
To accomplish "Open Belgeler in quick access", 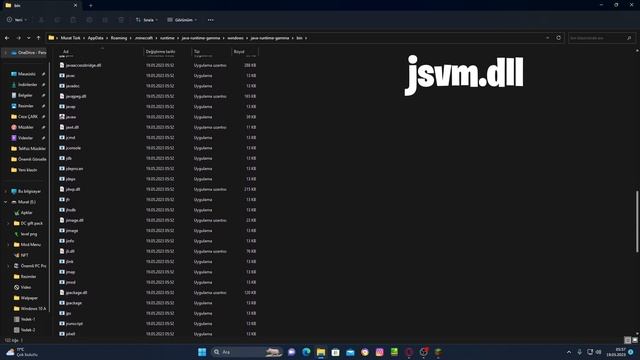I will click(x=25, y=95).
